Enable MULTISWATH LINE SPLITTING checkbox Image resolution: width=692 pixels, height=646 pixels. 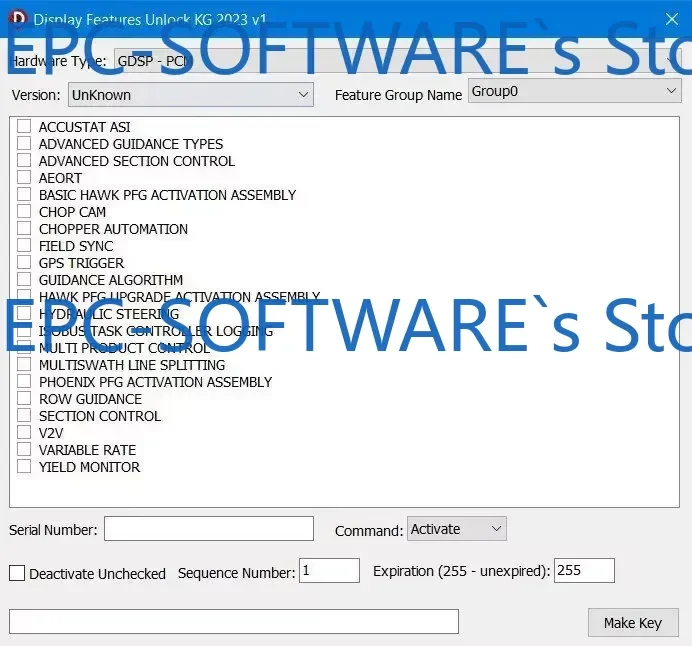click(24, 364)
